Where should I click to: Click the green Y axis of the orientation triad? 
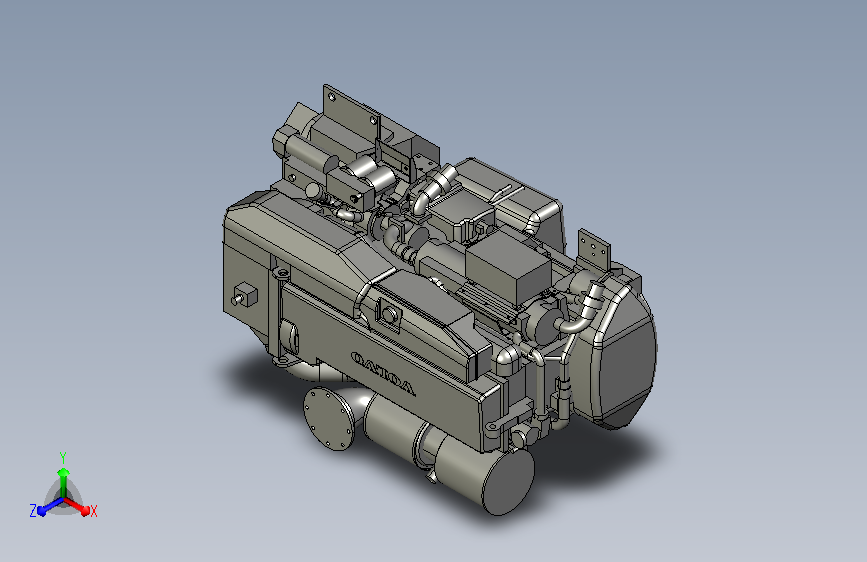click(x=64, y=481)
